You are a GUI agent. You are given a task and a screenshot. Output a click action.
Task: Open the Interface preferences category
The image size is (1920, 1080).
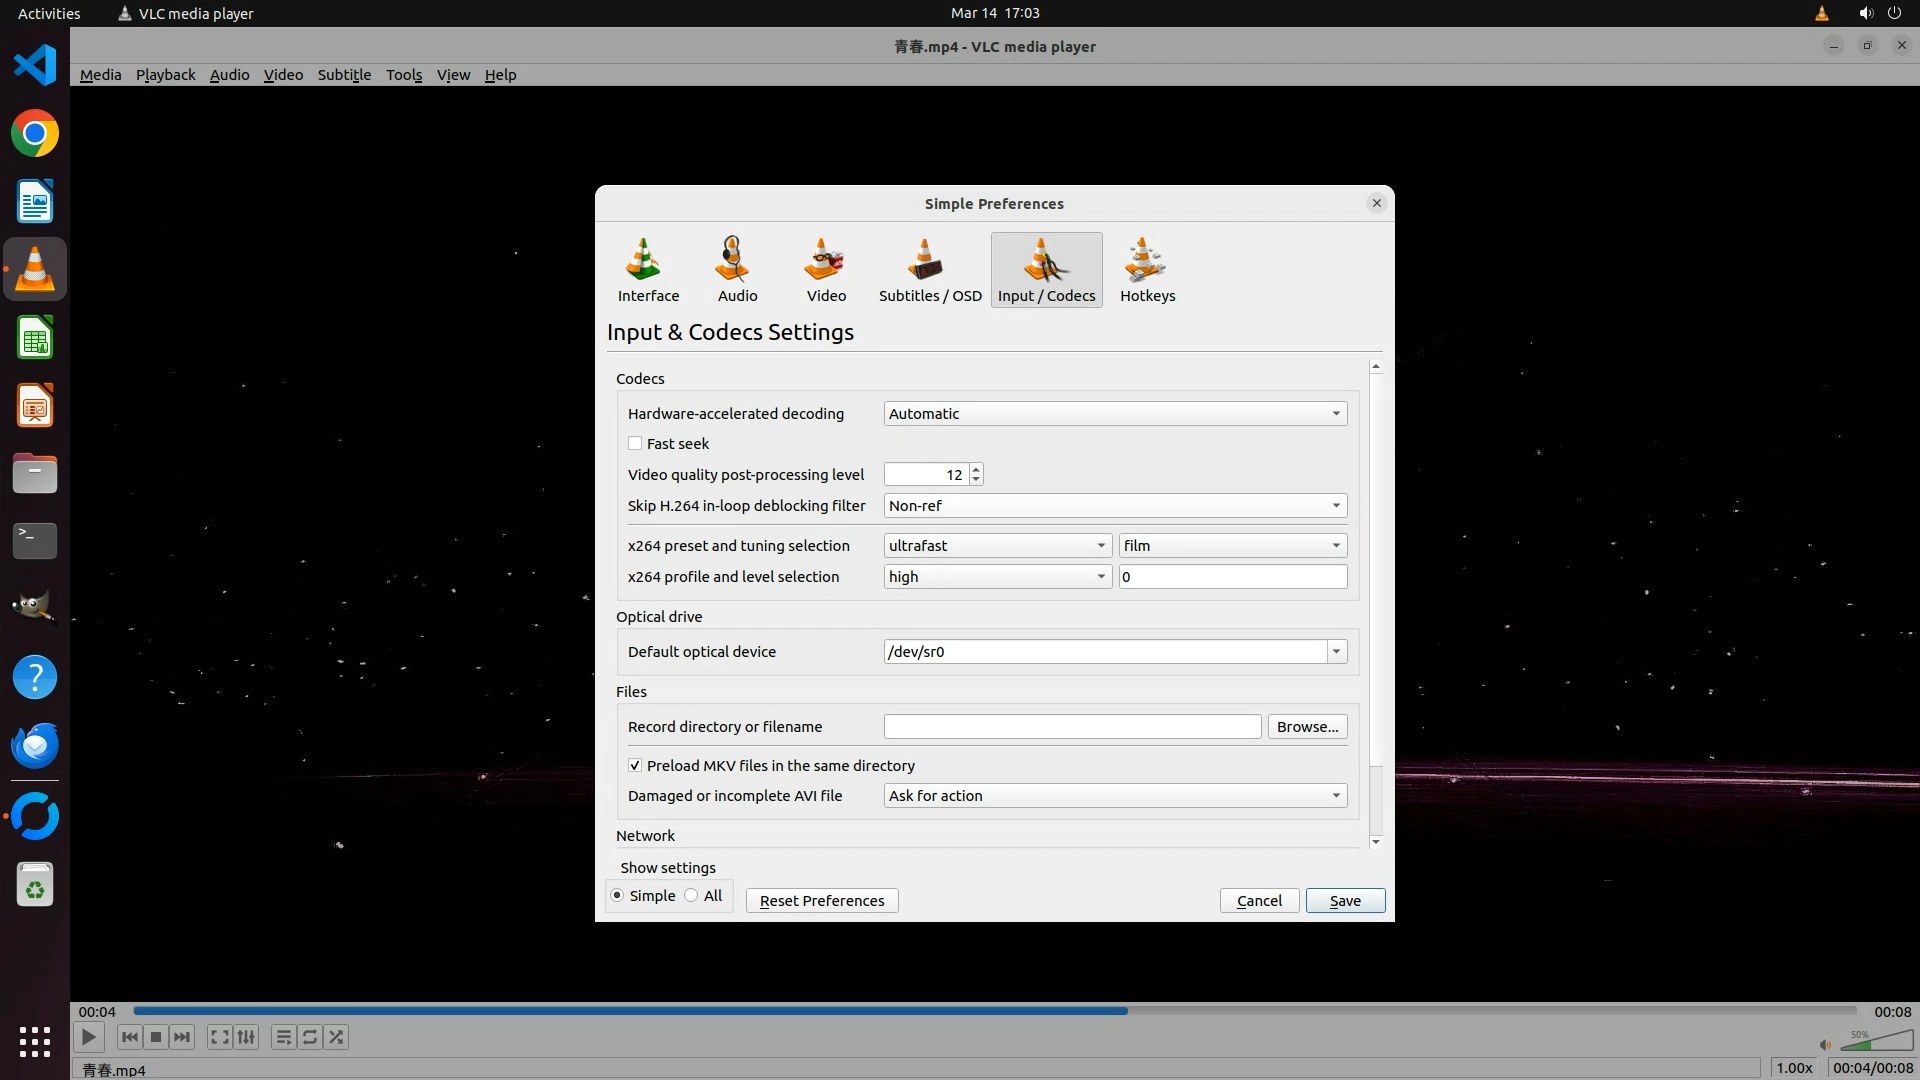click(648, 270)
